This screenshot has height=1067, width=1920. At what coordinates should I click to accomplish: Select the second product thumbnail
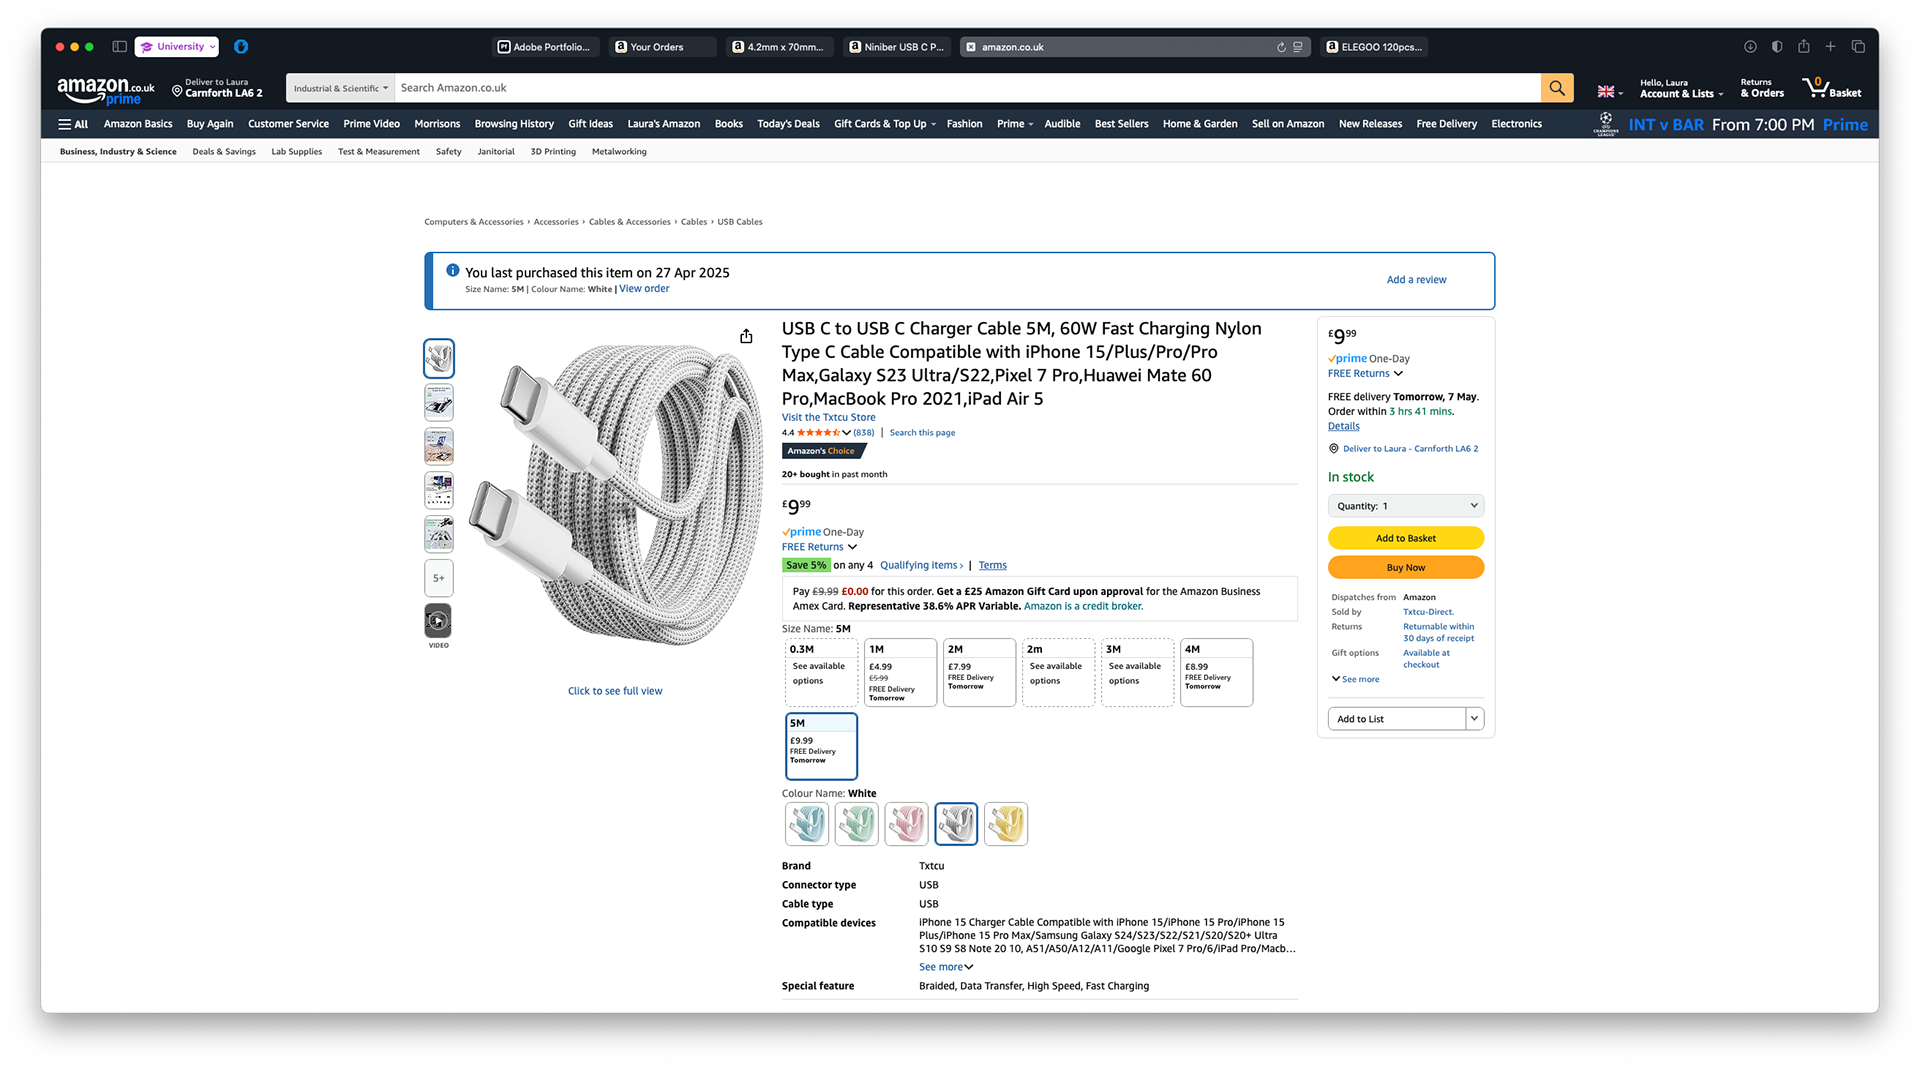(x=438, y=402)
